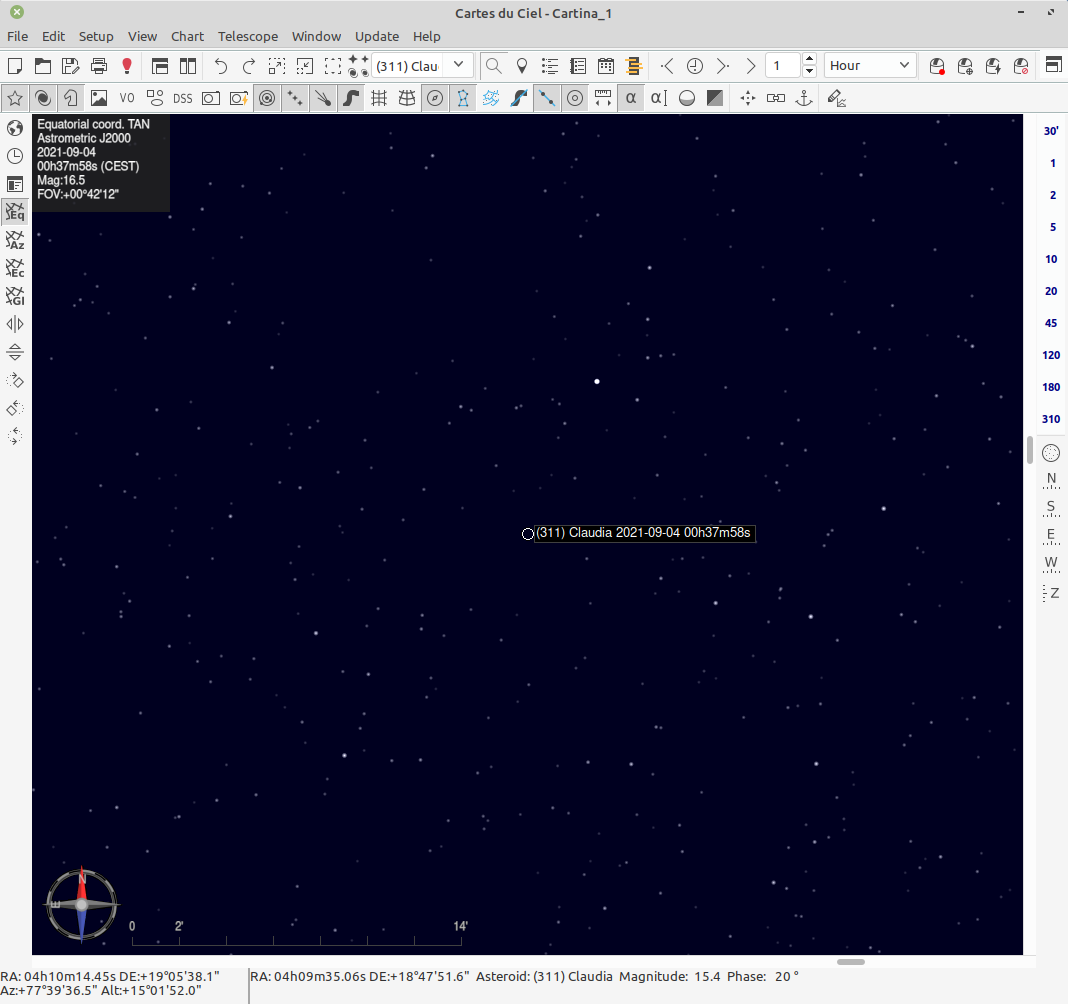This screenshot has width=1068, height=1004.
Task: Open the Chart menu
Action: (x=187, y=36)
